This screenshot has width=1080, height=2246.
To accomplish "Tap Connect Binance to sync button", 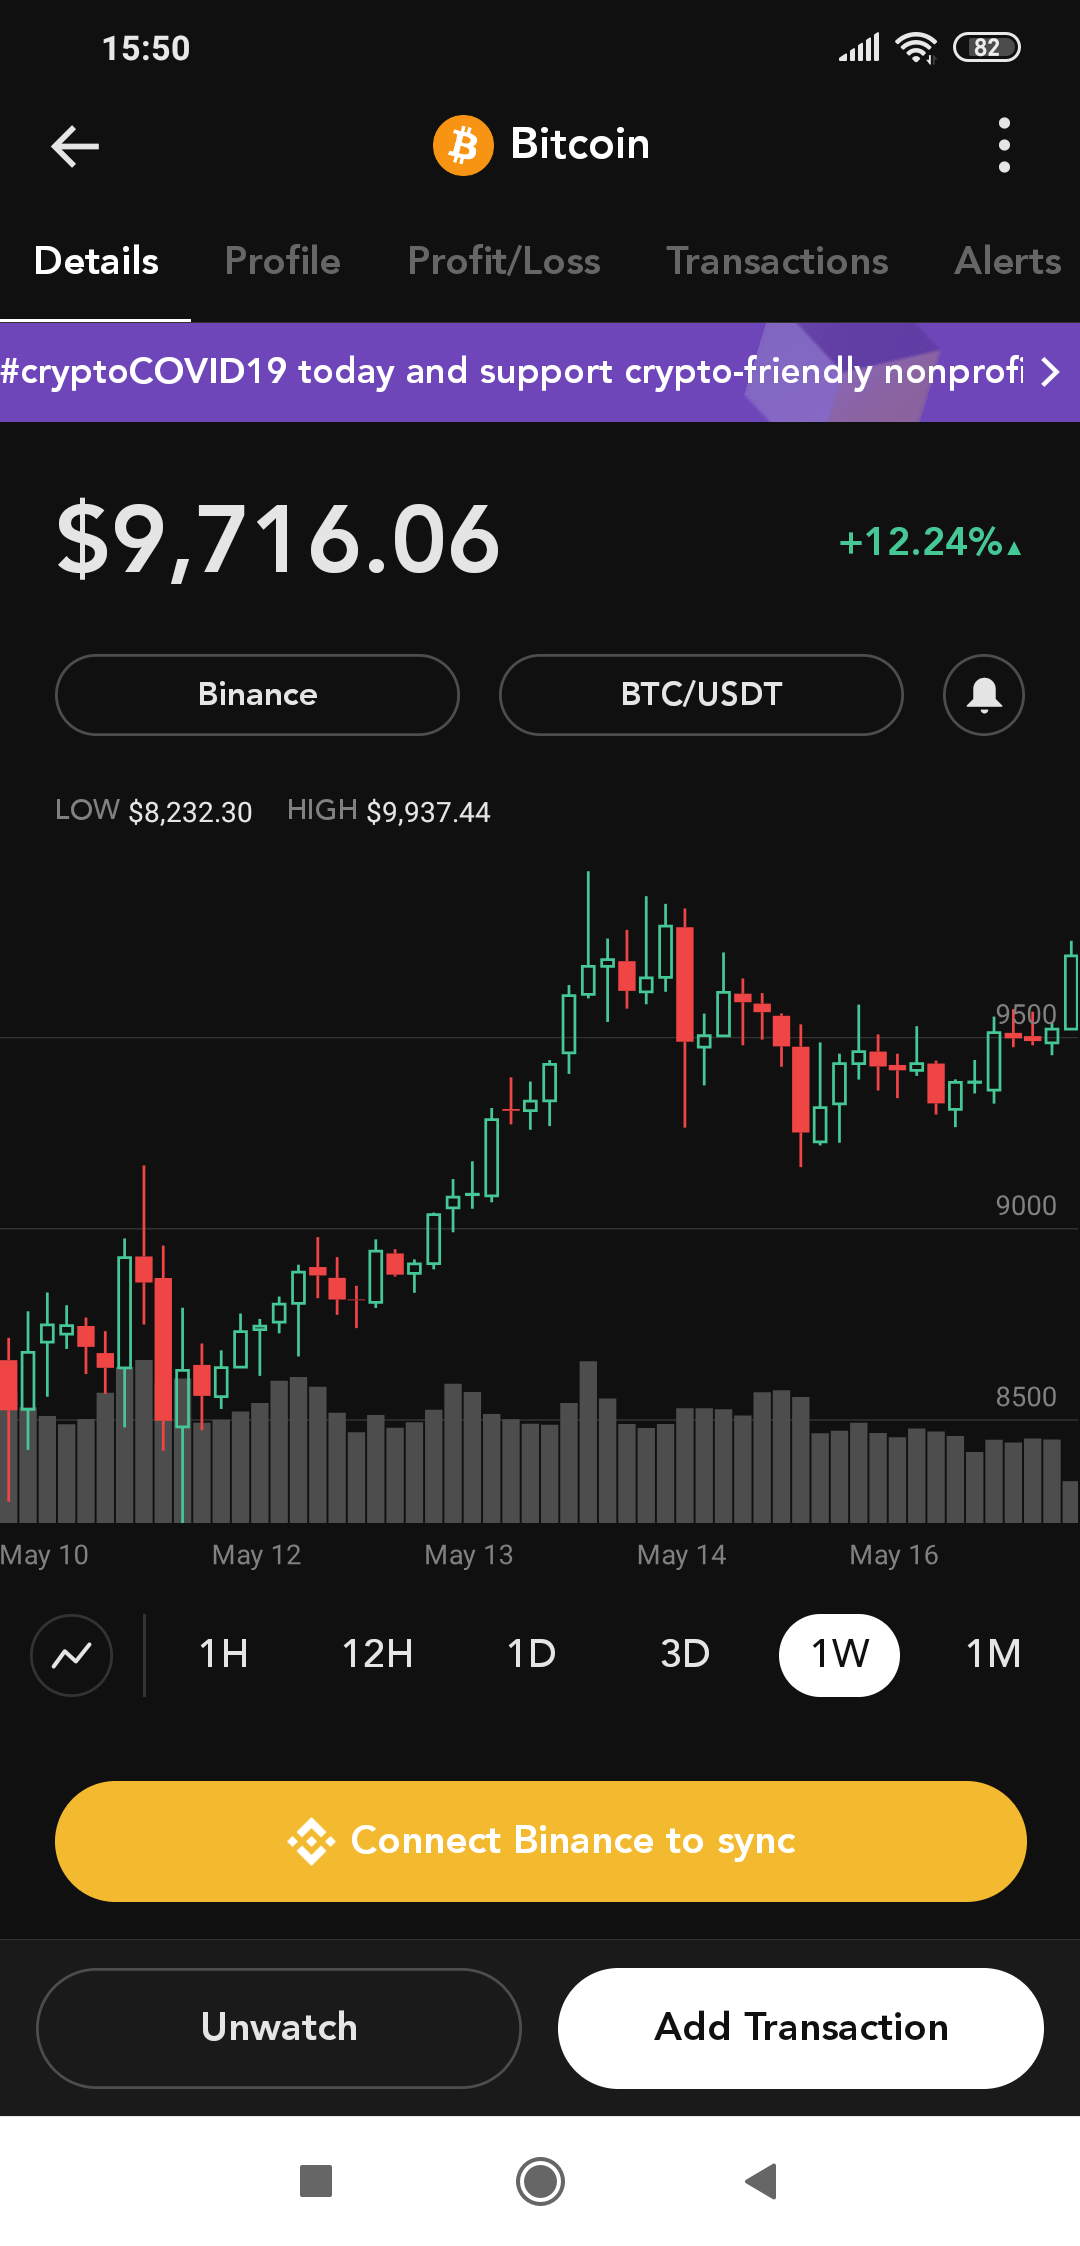I will click(x=540, y=1841).
